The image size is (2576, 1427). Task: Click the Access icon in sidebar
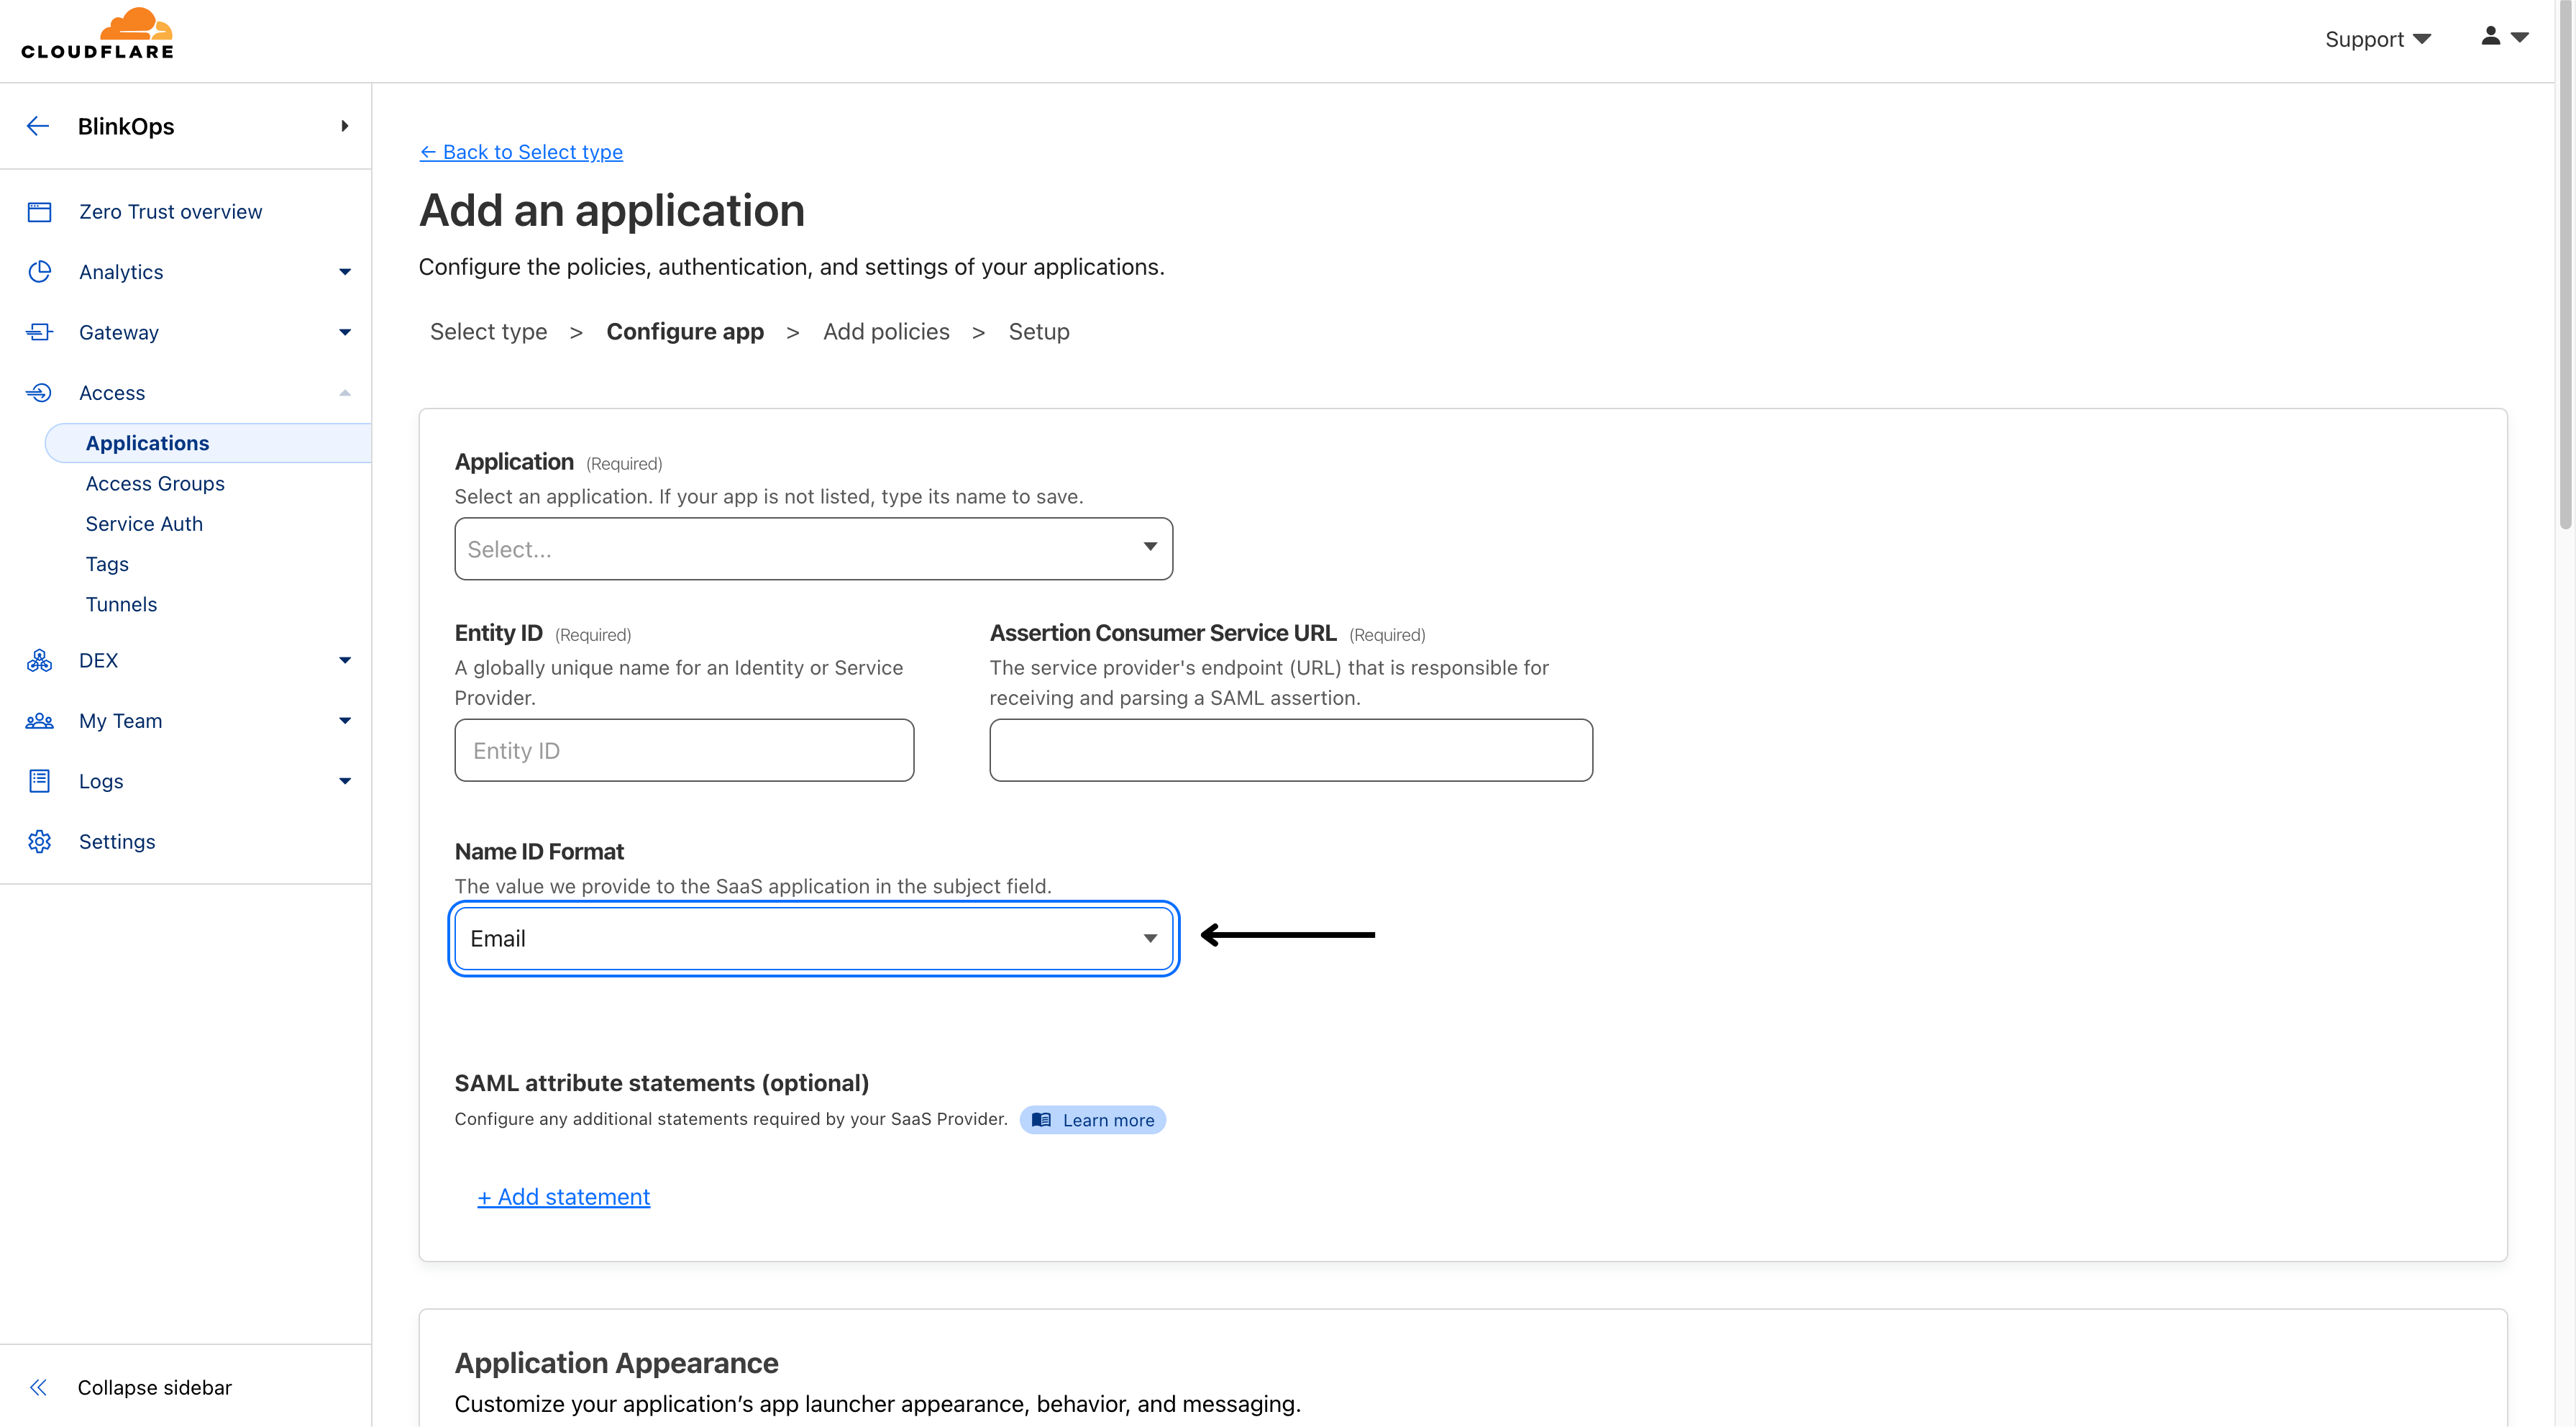pos(39,393)
